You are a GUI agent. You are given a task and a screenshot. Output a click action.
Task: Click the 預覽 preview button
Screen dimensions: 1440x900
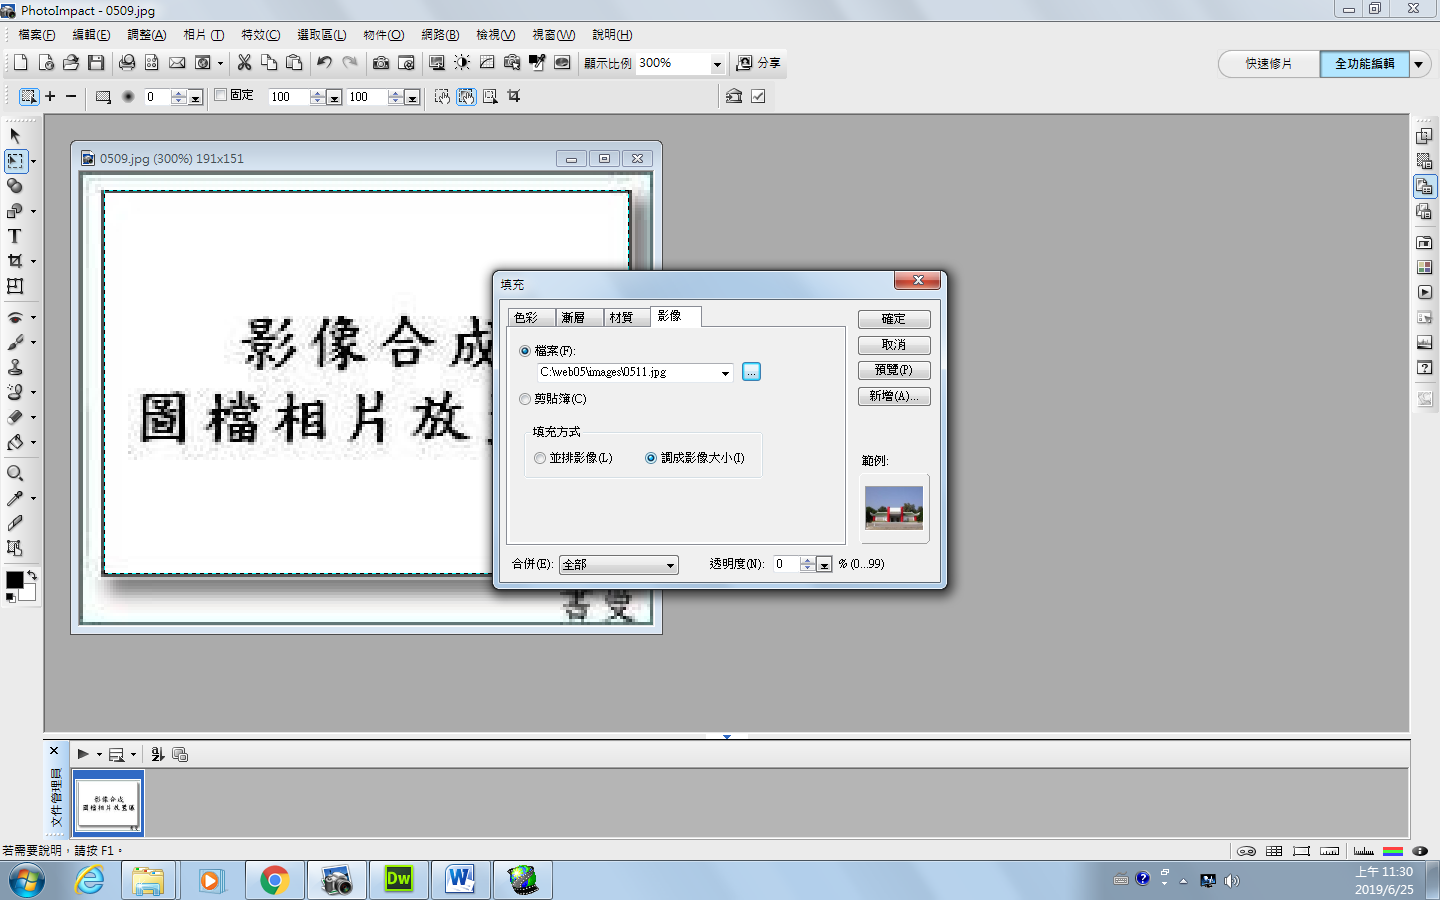pyautogui.click(x=893, y=370)
